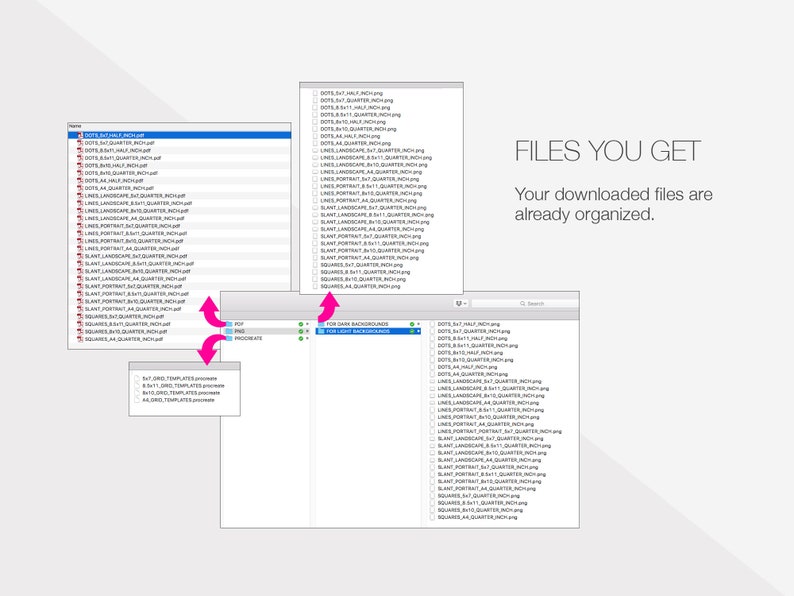Click sync checkmark beside FOR DARK BACKGROUNDS
Viewport: 794px width, 596px height.
click(x=412, y=324)
